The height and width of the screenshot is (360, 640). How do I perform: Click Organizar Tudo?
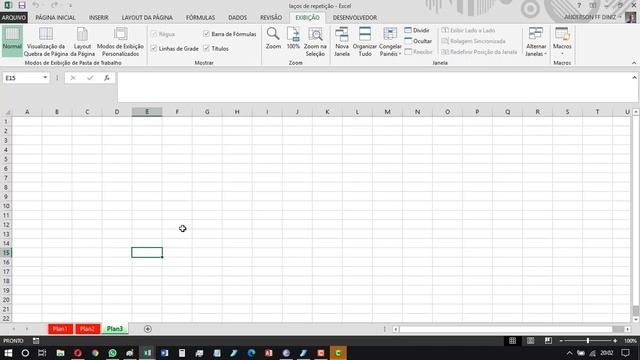[365, 42]
